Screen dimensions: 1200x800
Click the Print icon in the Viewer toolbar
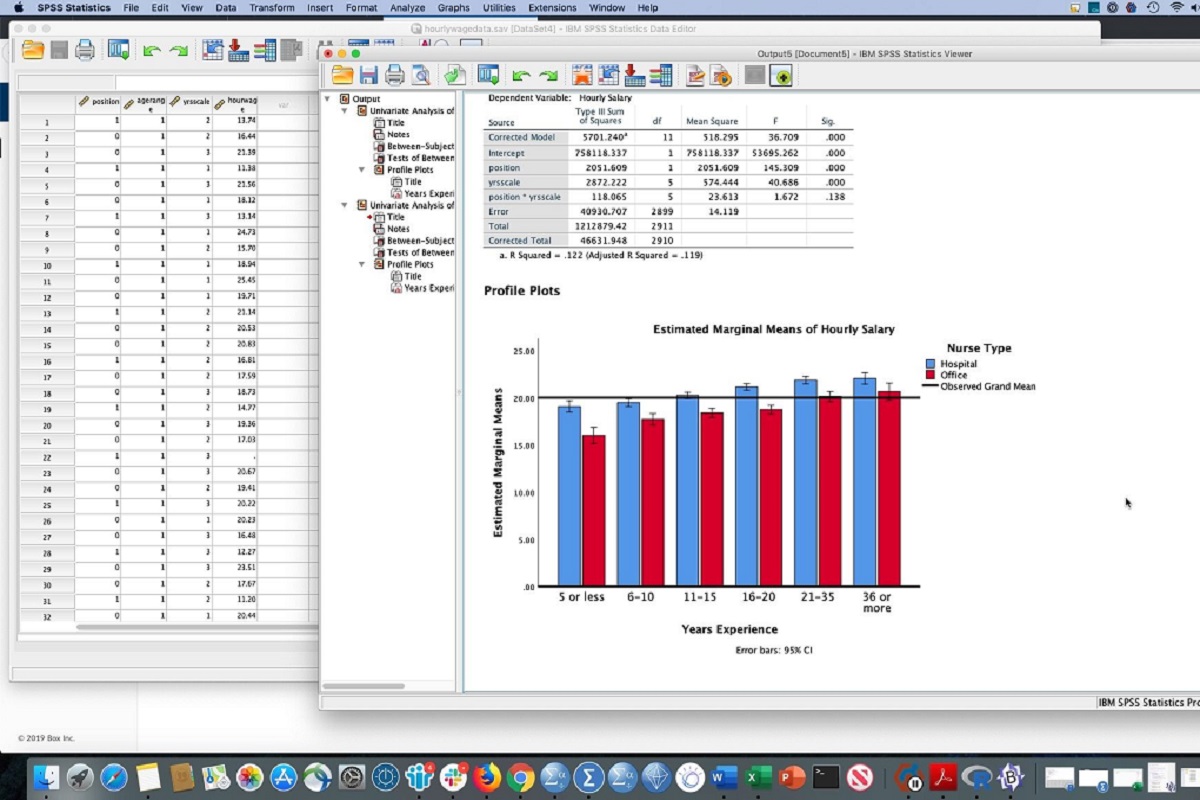click(x=393, y=74)
